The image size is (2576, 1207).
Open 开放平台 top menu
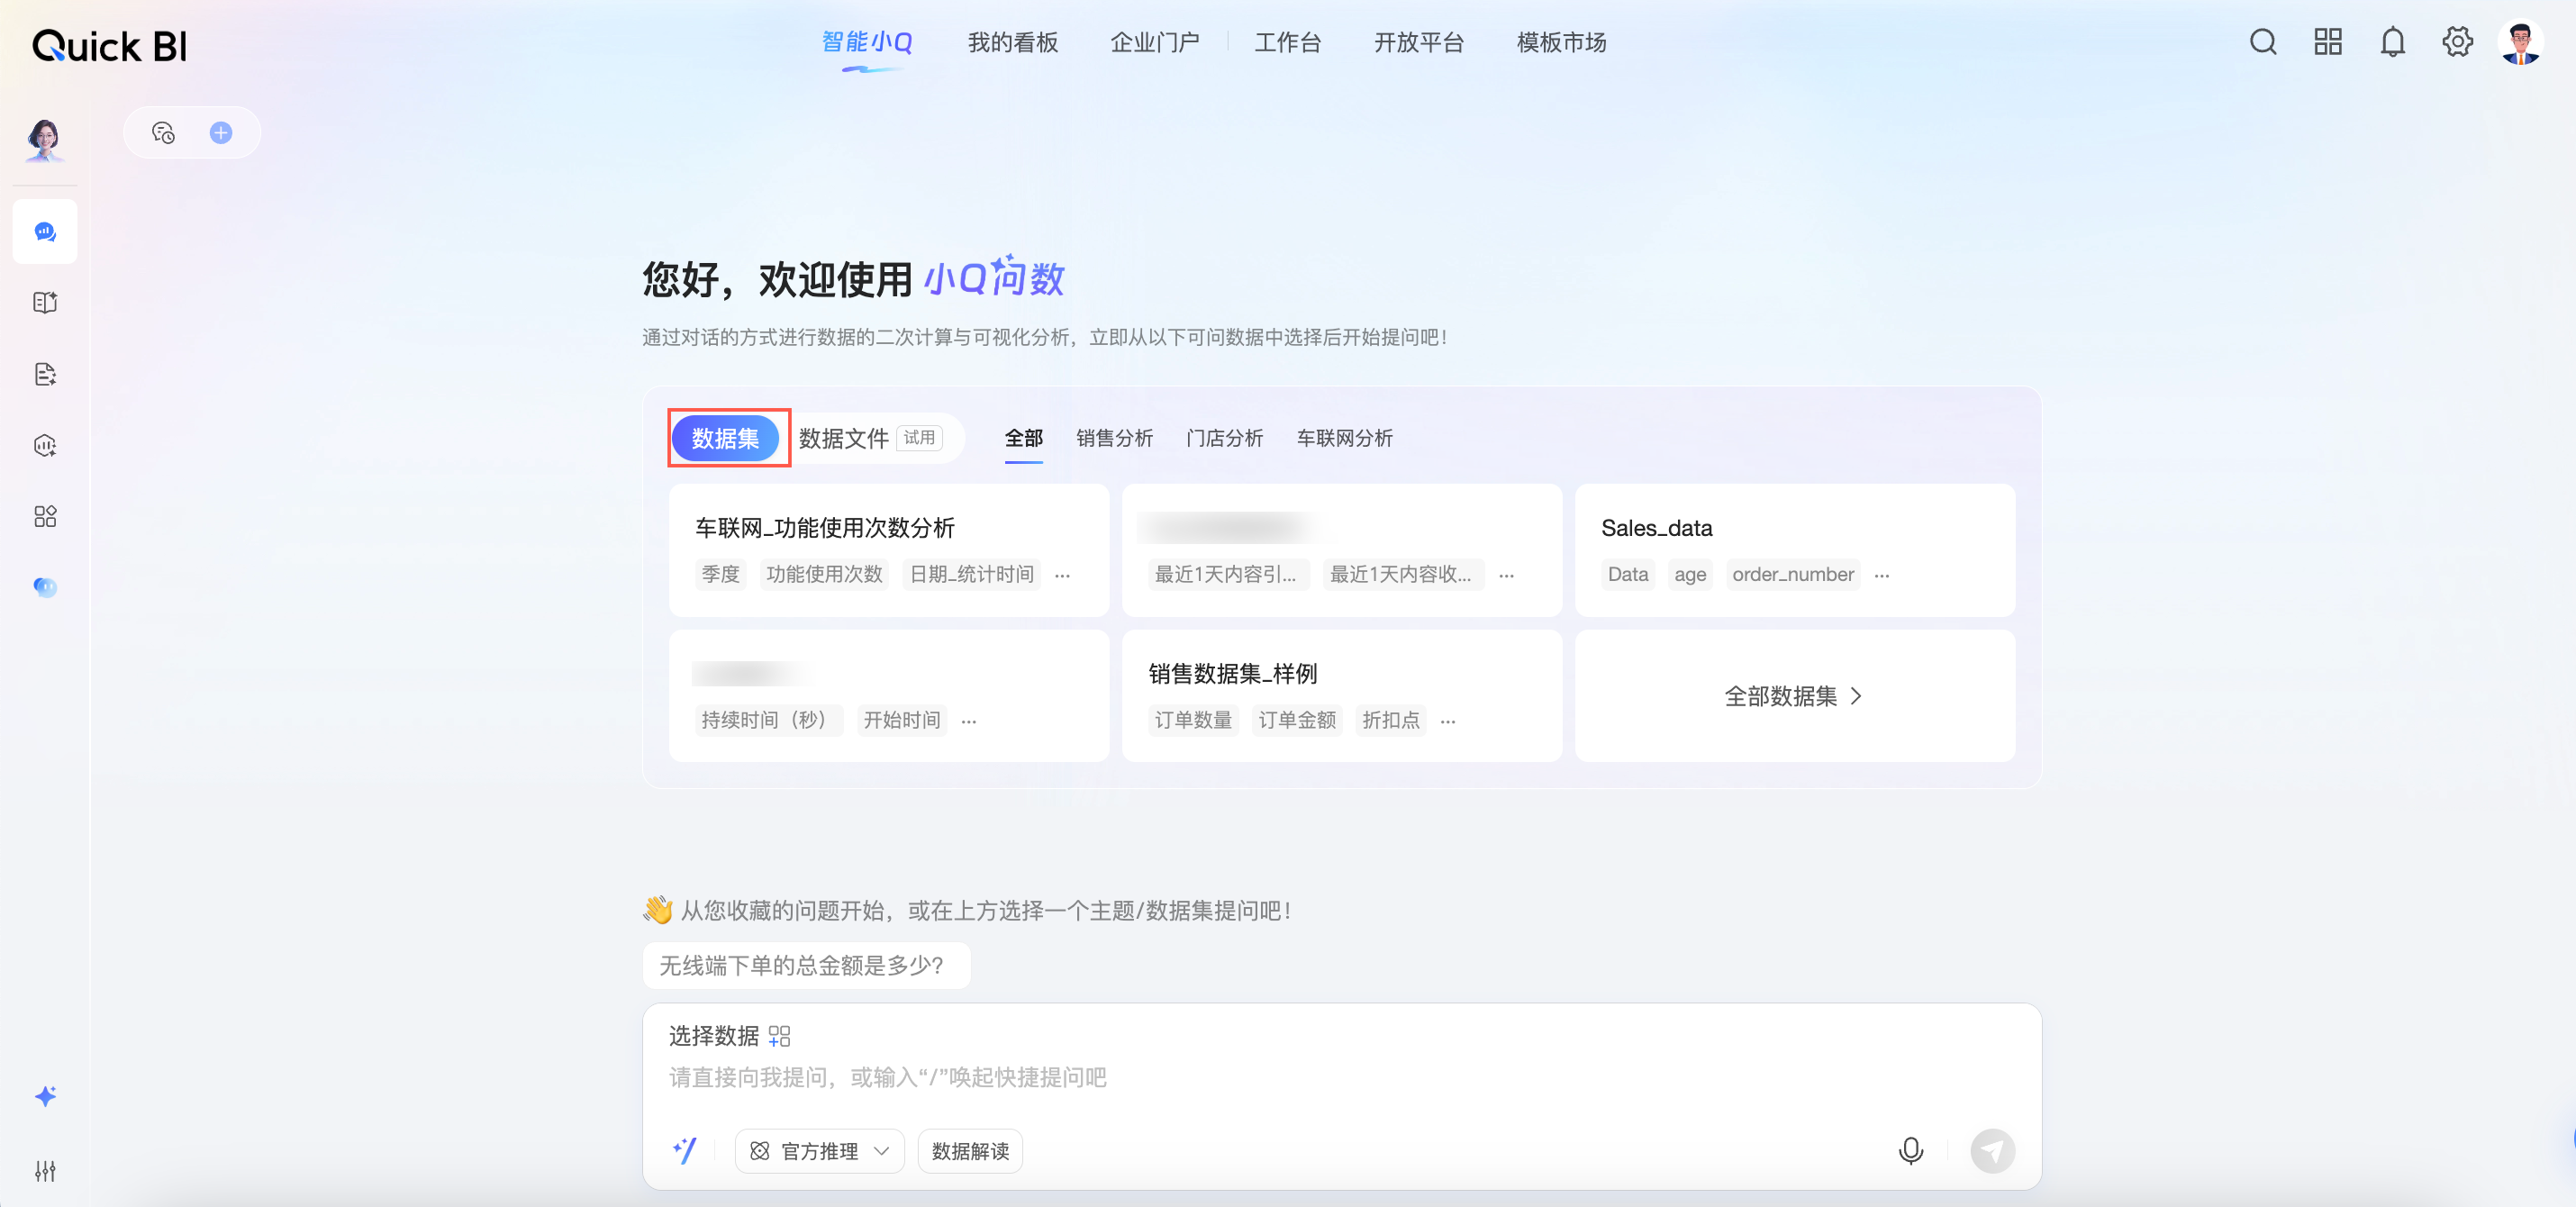[1418, 42]
